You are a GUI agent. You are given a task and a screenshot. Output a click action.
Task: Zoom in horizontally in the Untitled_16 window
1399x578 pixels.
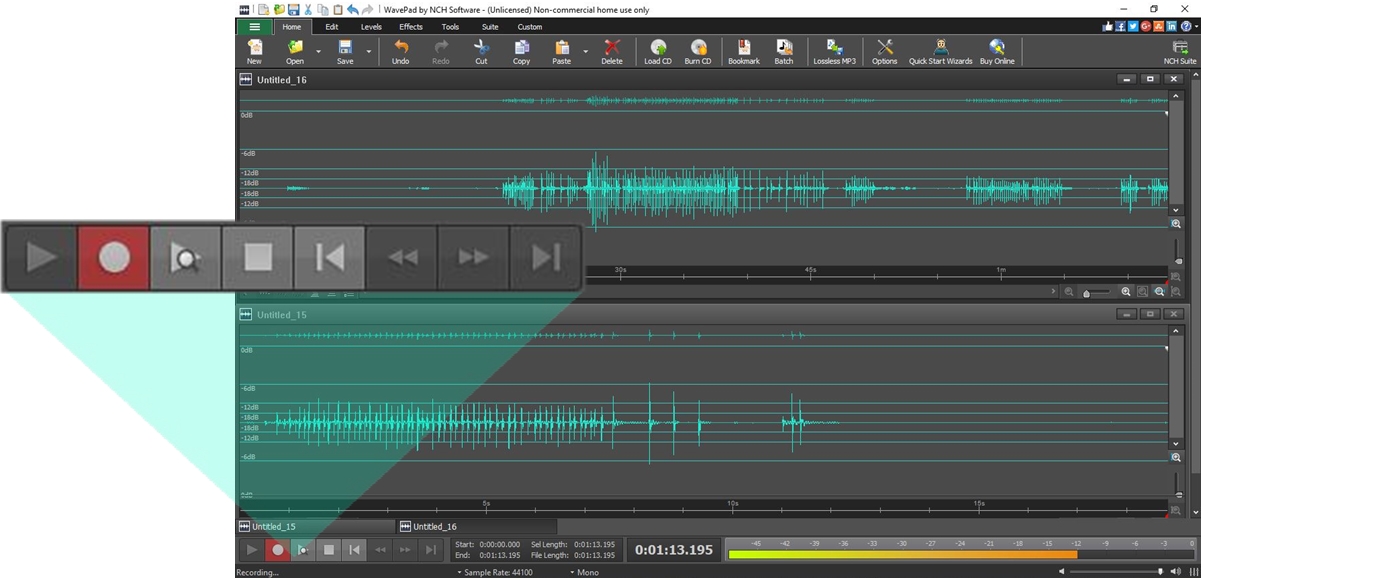pos(1126,292)
